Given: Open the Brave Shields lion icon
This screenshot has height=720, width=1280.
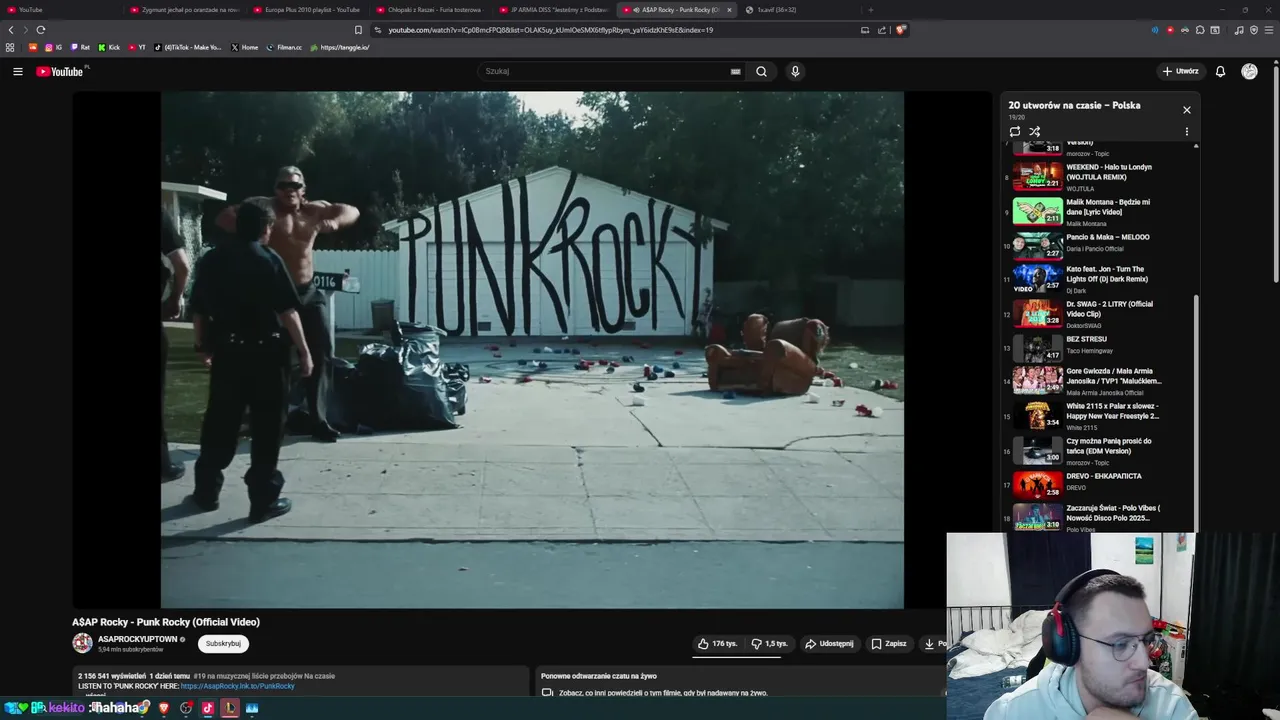Looking at the screenshot, I should point(901,30).
